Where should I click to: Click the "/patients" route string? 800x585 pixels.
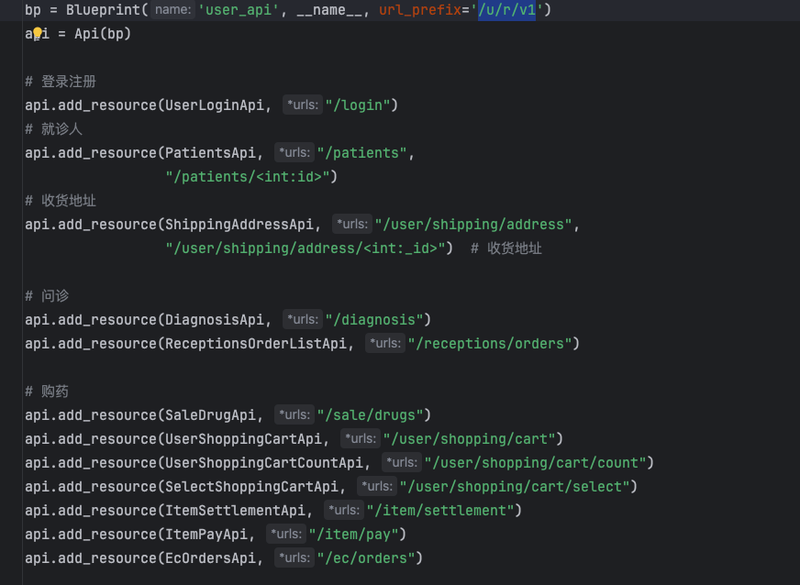pyautogui.click(x=362, y=152)
